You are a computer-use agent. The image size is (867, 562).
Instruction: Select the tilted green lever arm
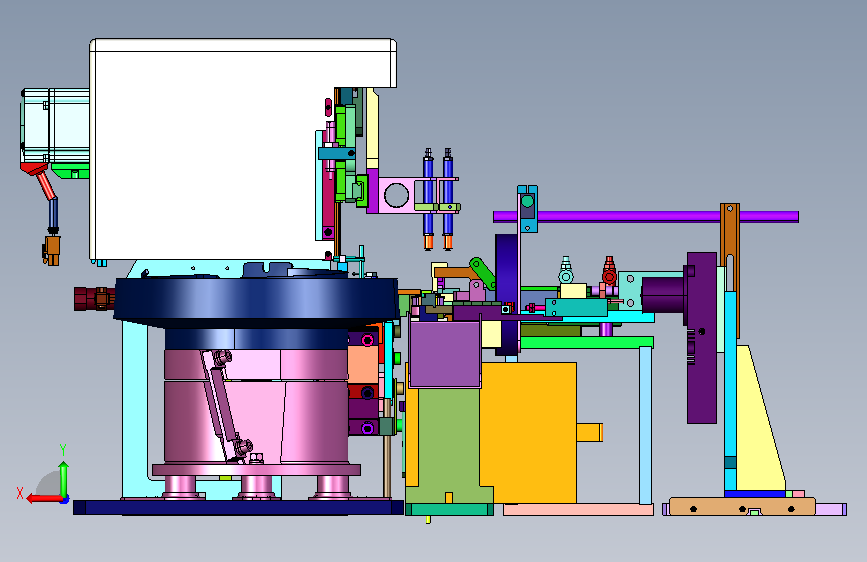pos(483,272)
